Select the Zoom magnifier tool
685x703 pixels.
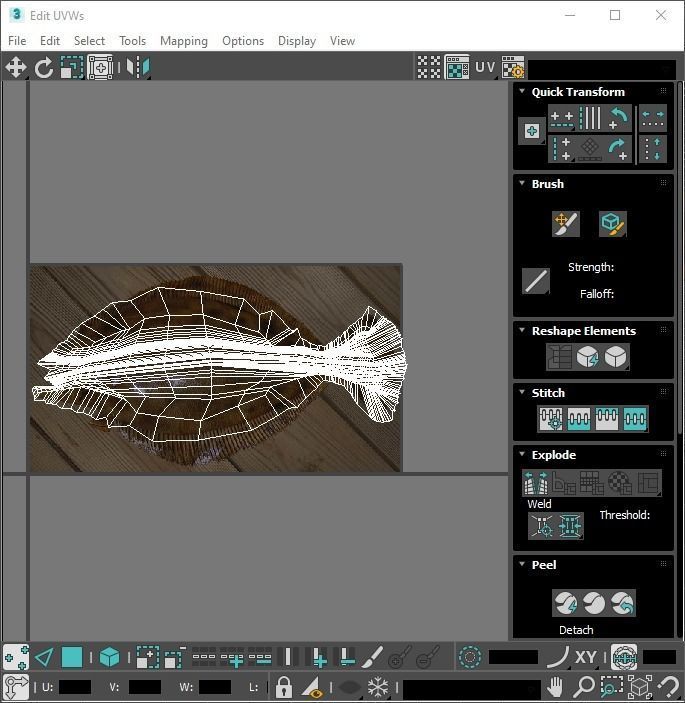click(583, 687)
